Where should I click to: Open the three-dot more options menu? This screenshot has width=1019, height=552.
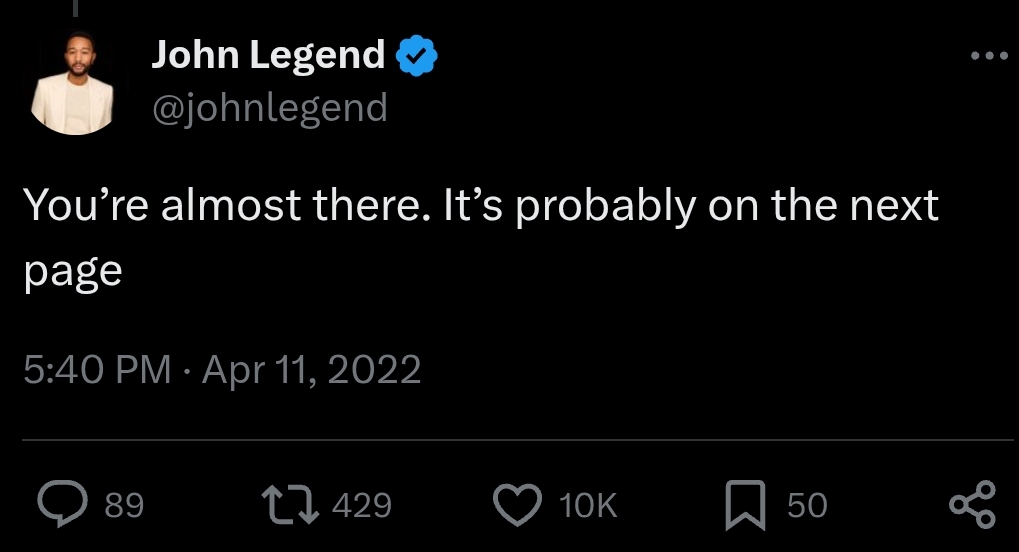coord(990,56)
